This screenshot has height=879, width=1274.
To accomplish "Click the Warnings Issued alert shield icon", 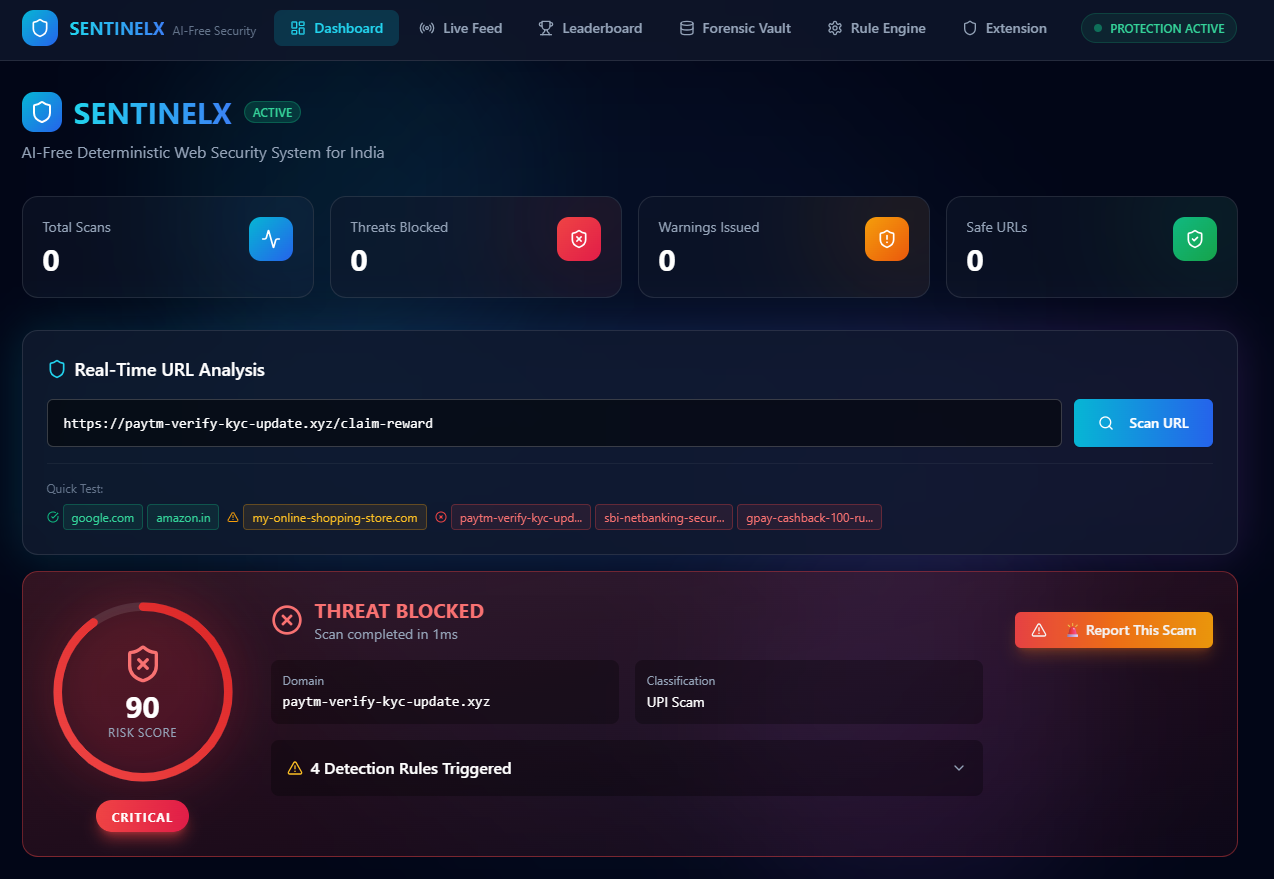I will tap(887, 239).
